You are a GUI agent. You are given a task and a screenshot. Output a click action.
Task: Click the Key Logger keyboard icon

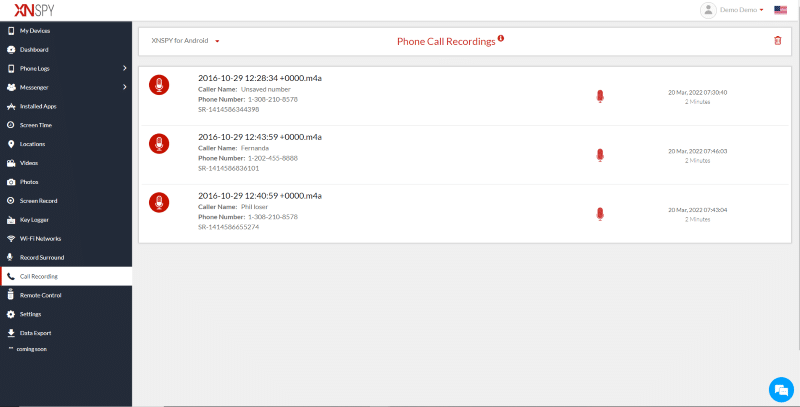click(x=11, y=220)
